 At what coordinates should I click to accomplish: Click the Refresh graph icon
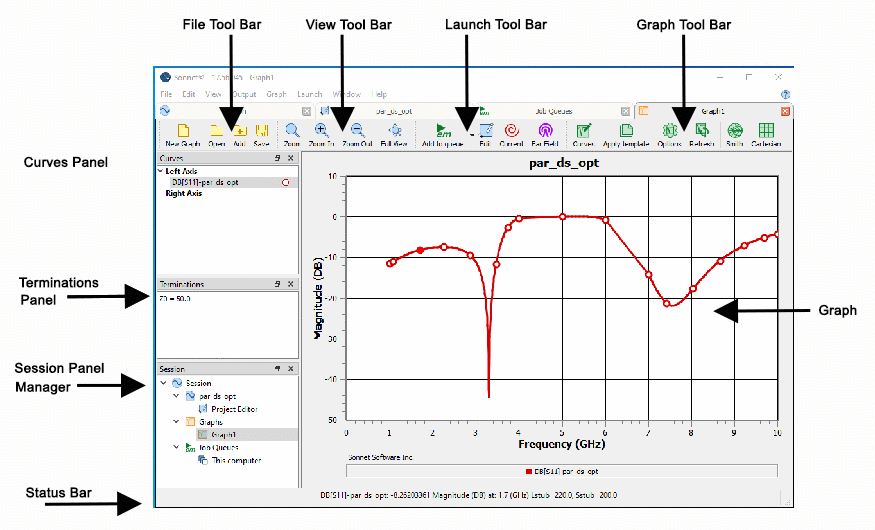click(702, 134)
